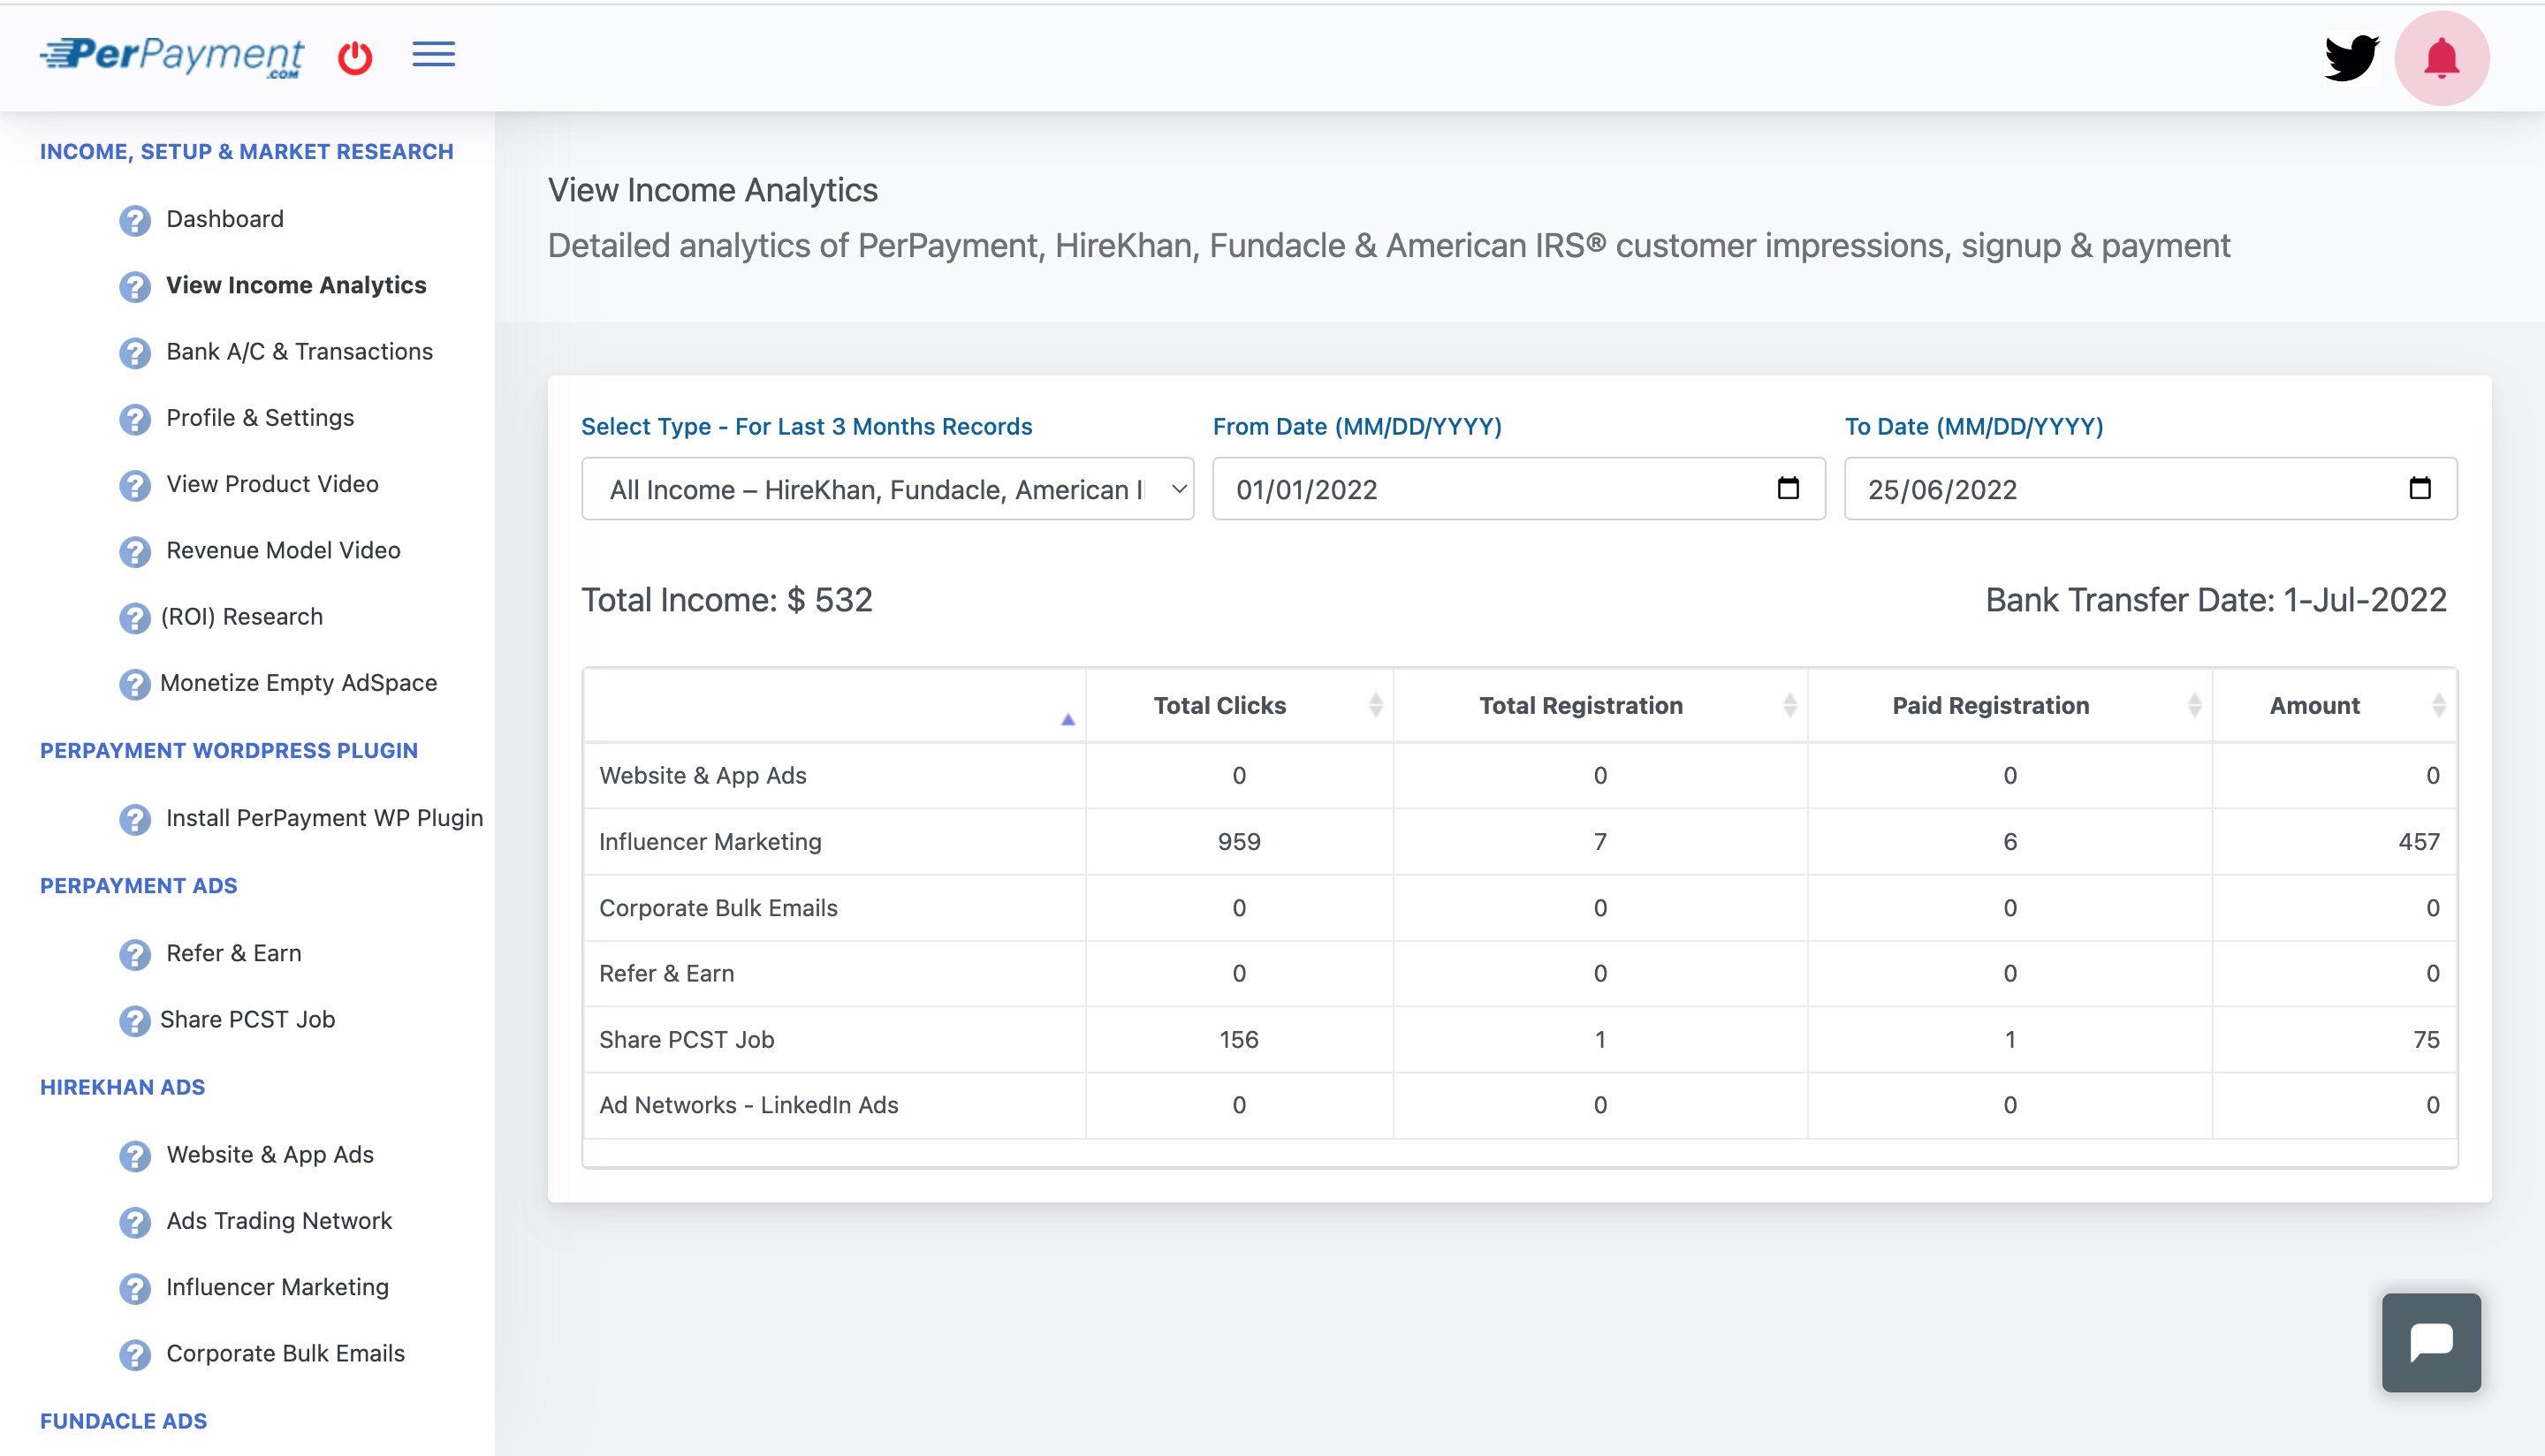The height and width of the screenshot is (1456, 2545).
Task: Click the HIREKHAN ADS section heading
Action: tap(122, 1087)
